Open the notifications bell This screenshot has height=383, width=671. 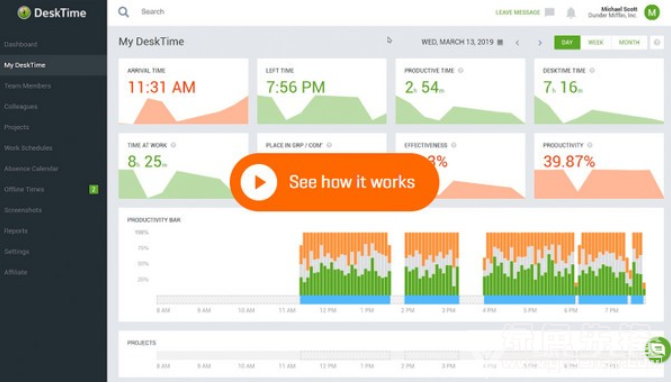click(x=571, y=13)
